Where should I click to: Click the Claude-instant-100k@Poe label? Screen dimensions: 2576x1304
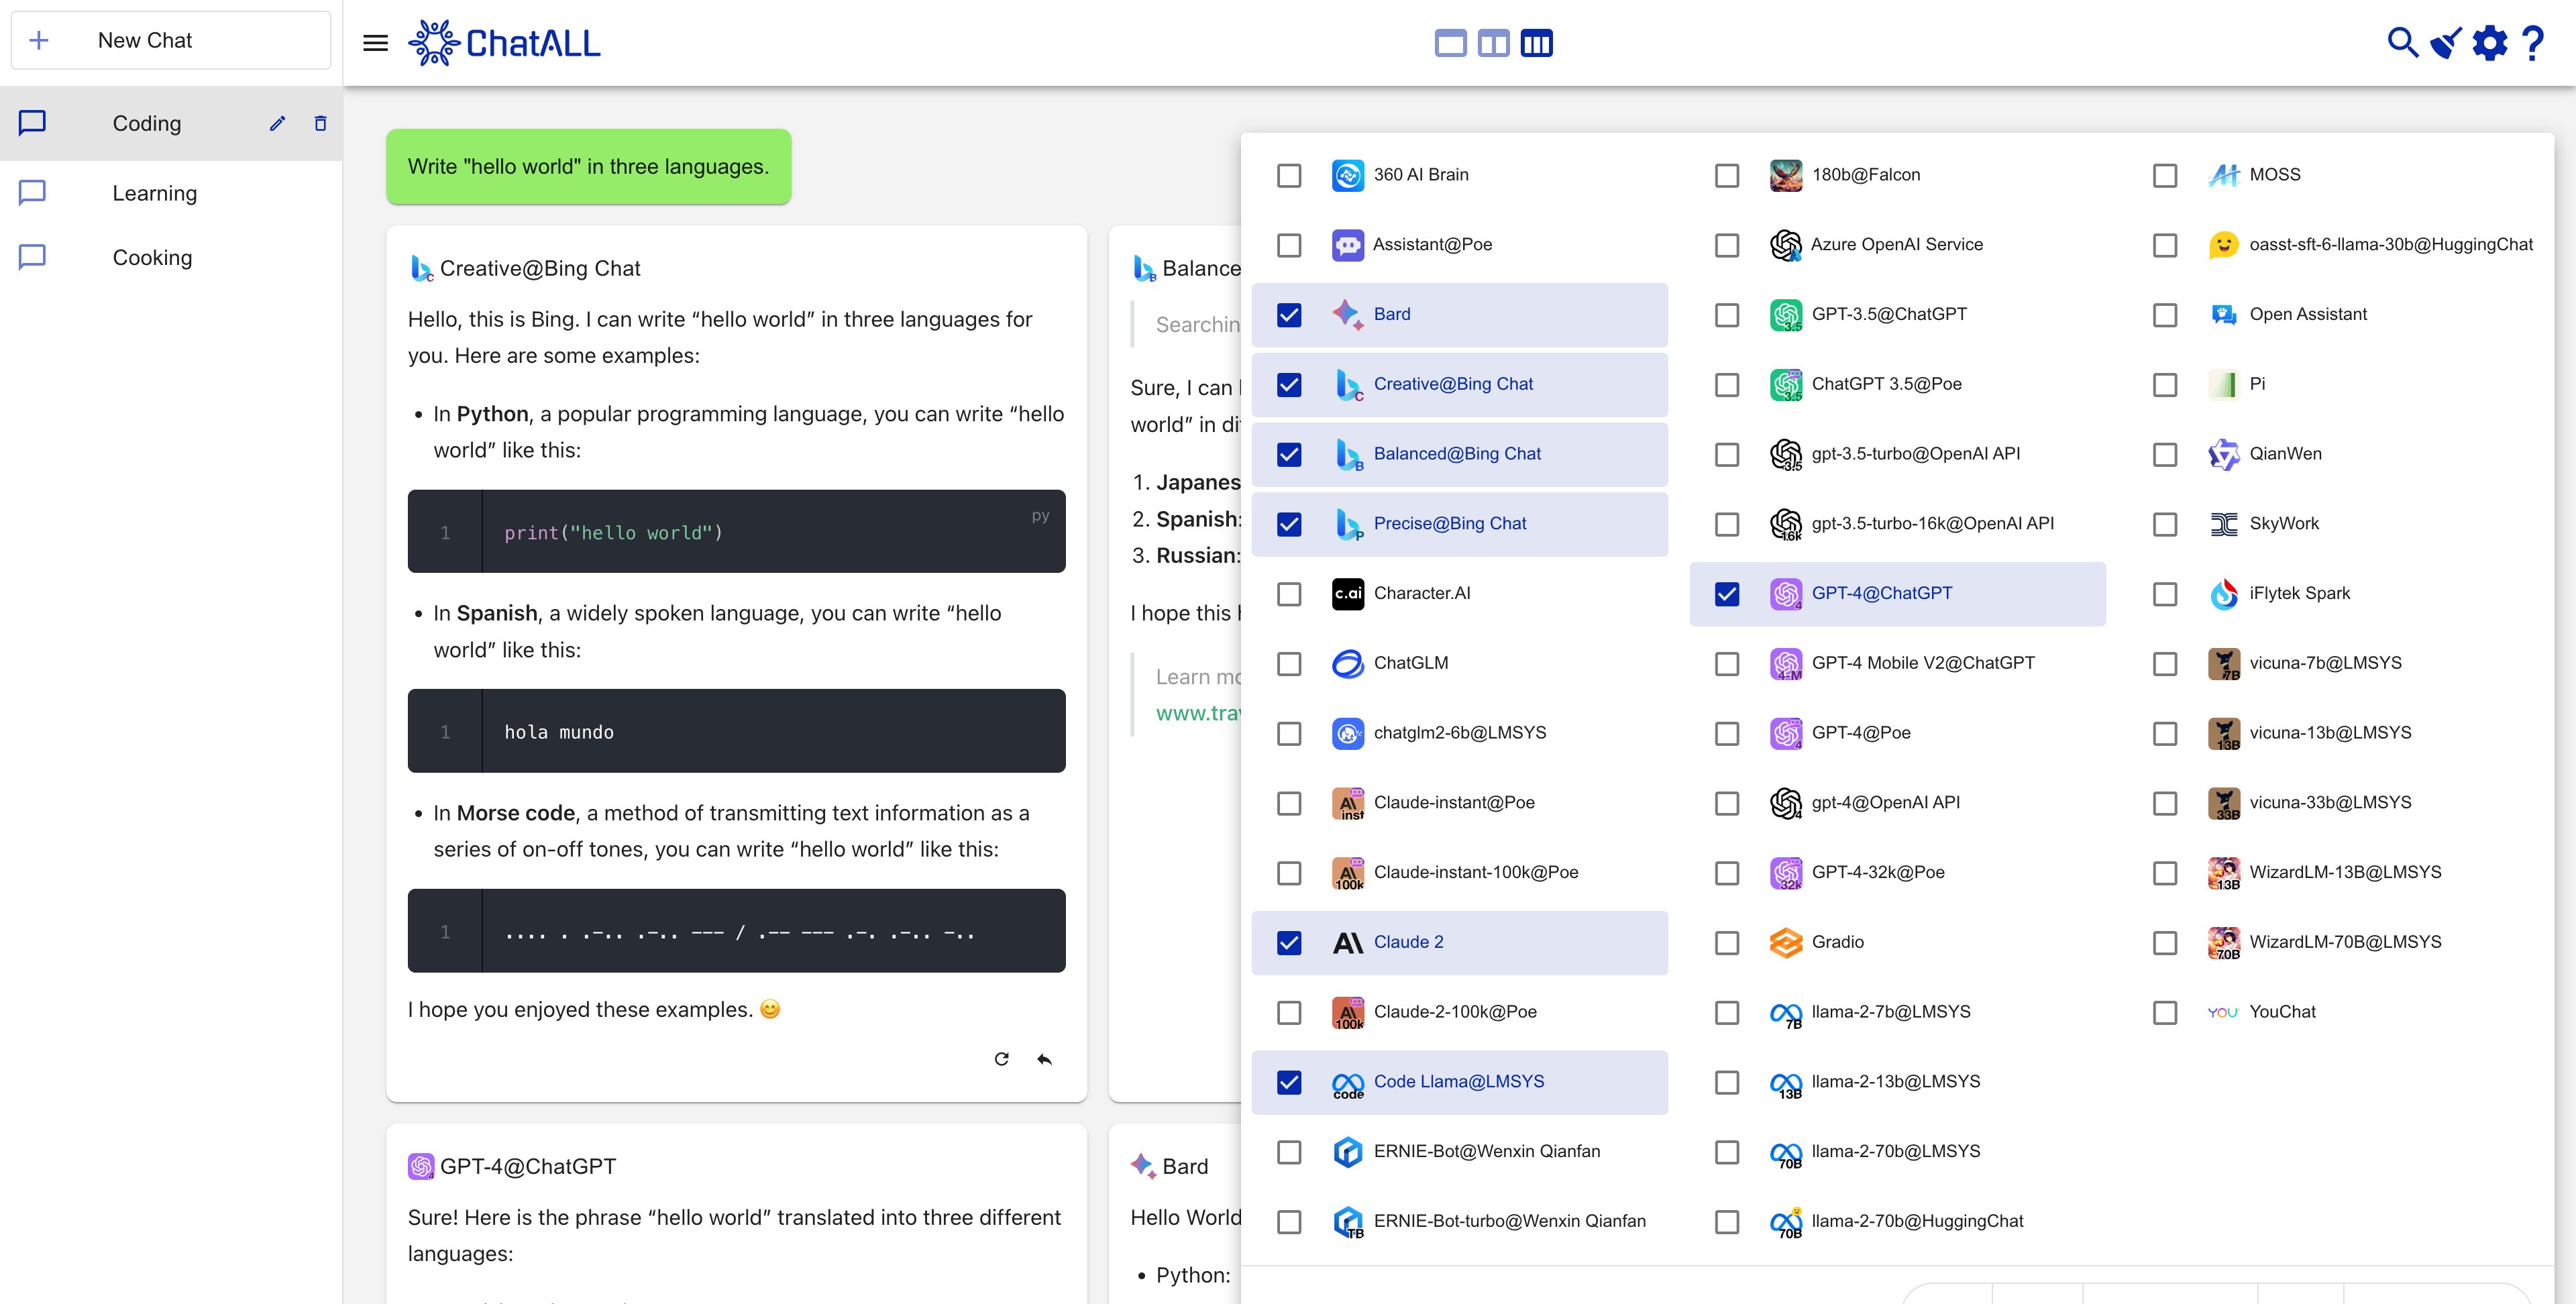tap(1475, 872)
